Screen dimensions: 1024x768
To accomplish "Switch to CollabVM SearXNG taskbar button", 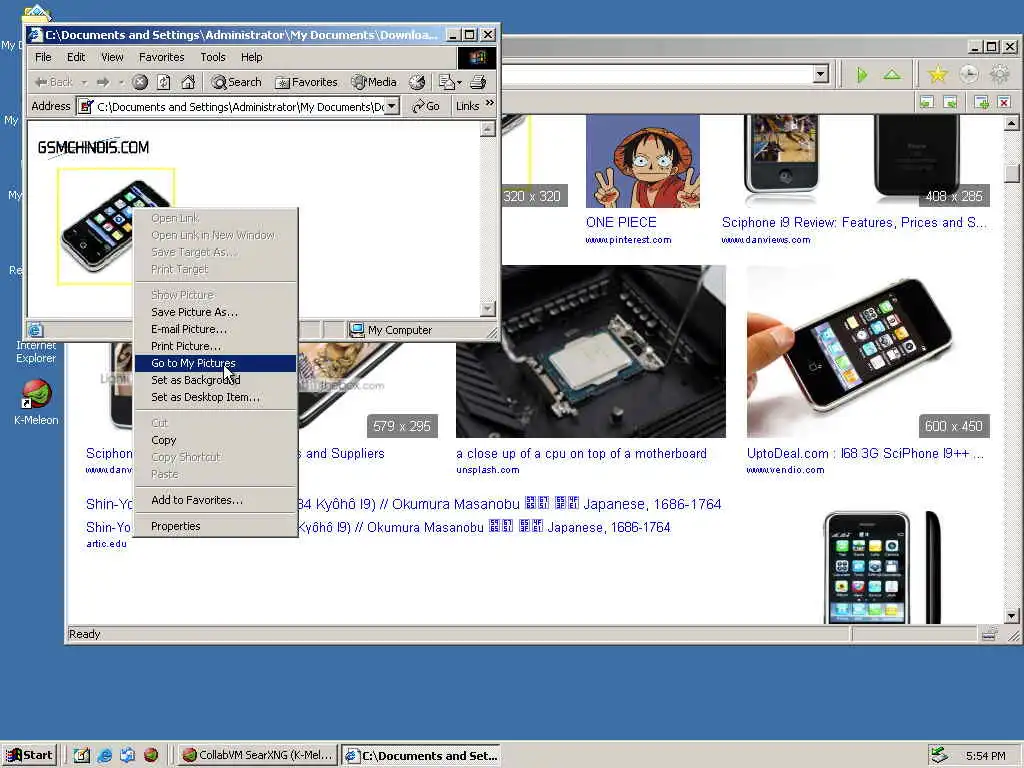I will coord(258,755).
